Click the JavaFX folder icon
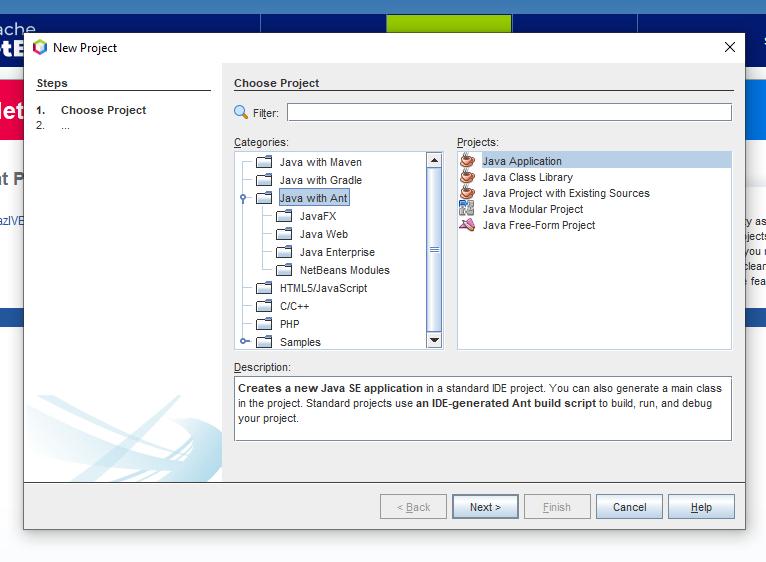This screenshot has width=766, height=562. point(284,216)
